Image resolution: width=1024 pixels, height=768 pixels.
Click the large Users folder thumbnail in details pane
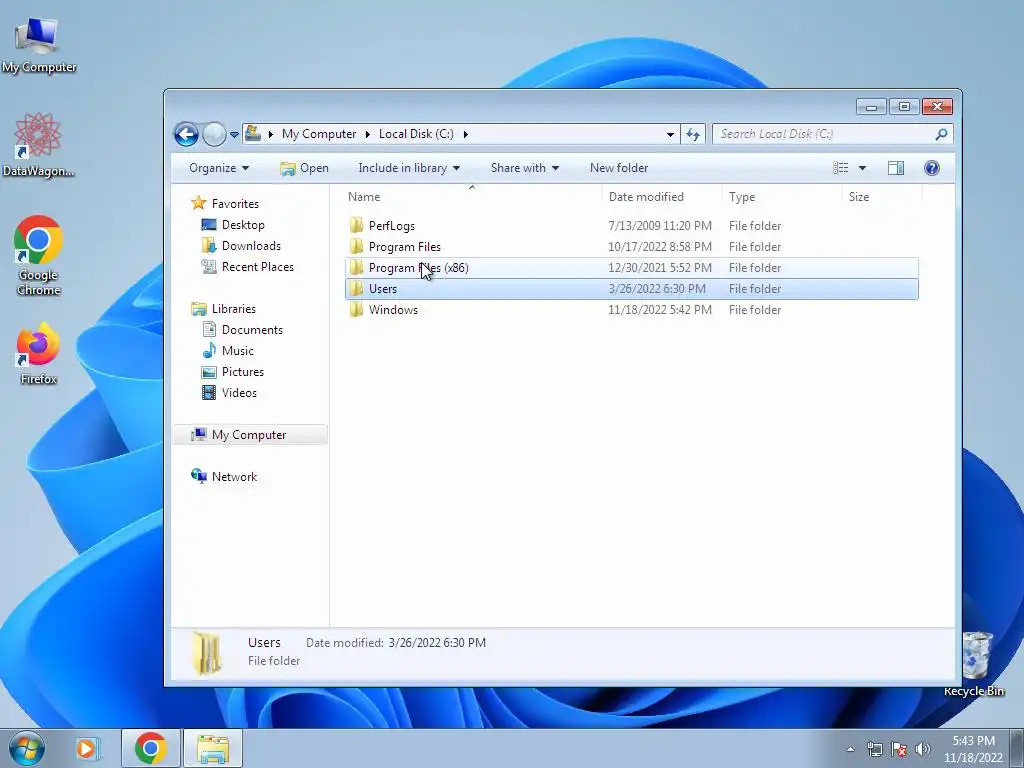pyautogui.click(x=207, y=654)
